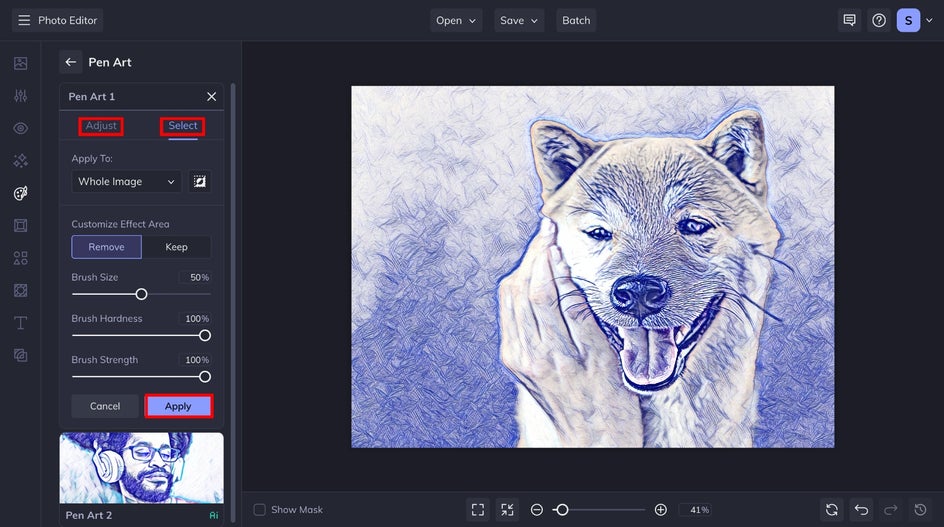This screenshot has width=944, height=527.
Task: Click the Brush Strength 100% value field
Action: [195, 360]
